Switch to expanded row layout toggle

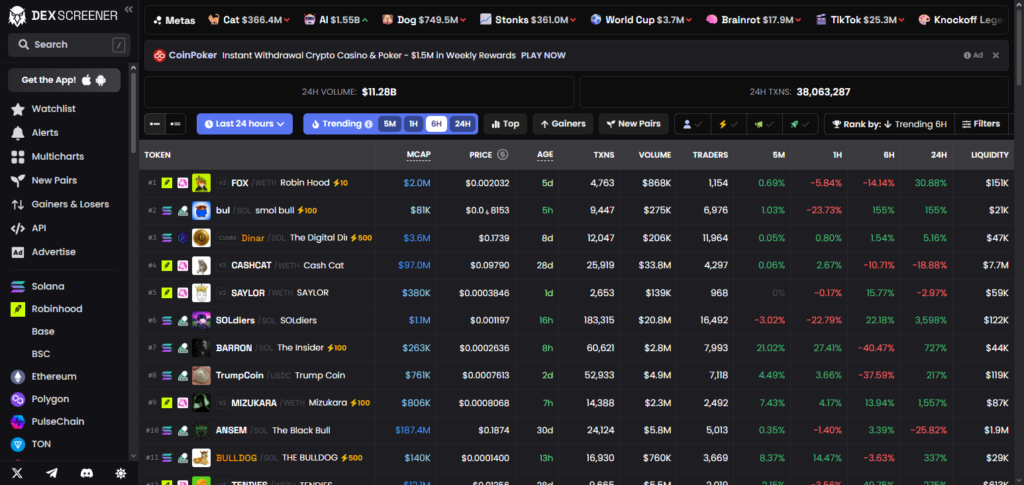tap(175, 123)
